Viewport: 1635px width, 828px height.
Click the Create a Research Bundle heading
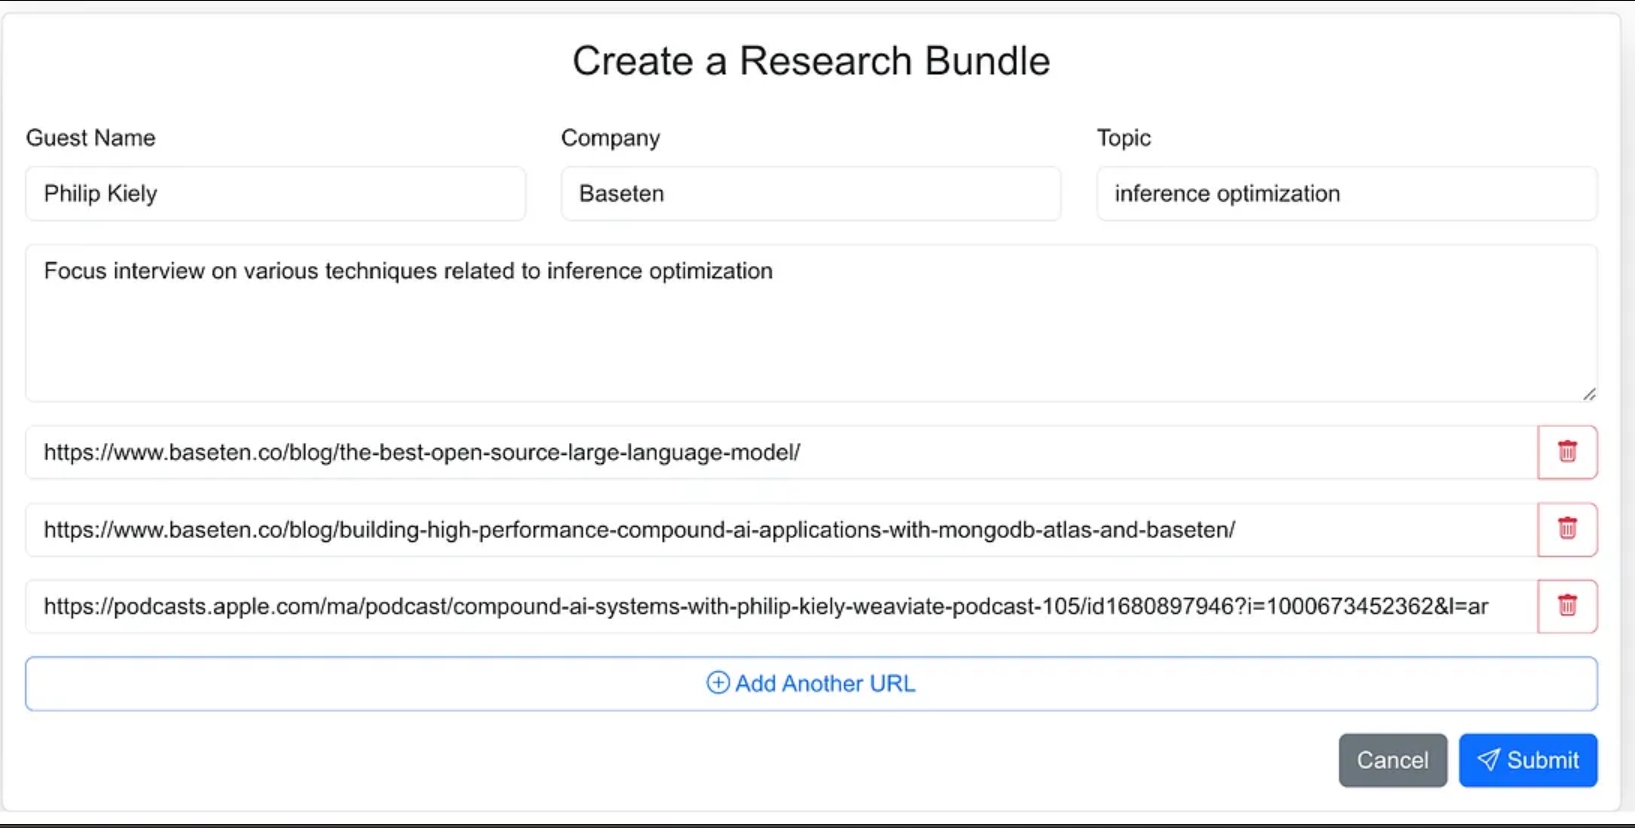pos(811,61)
